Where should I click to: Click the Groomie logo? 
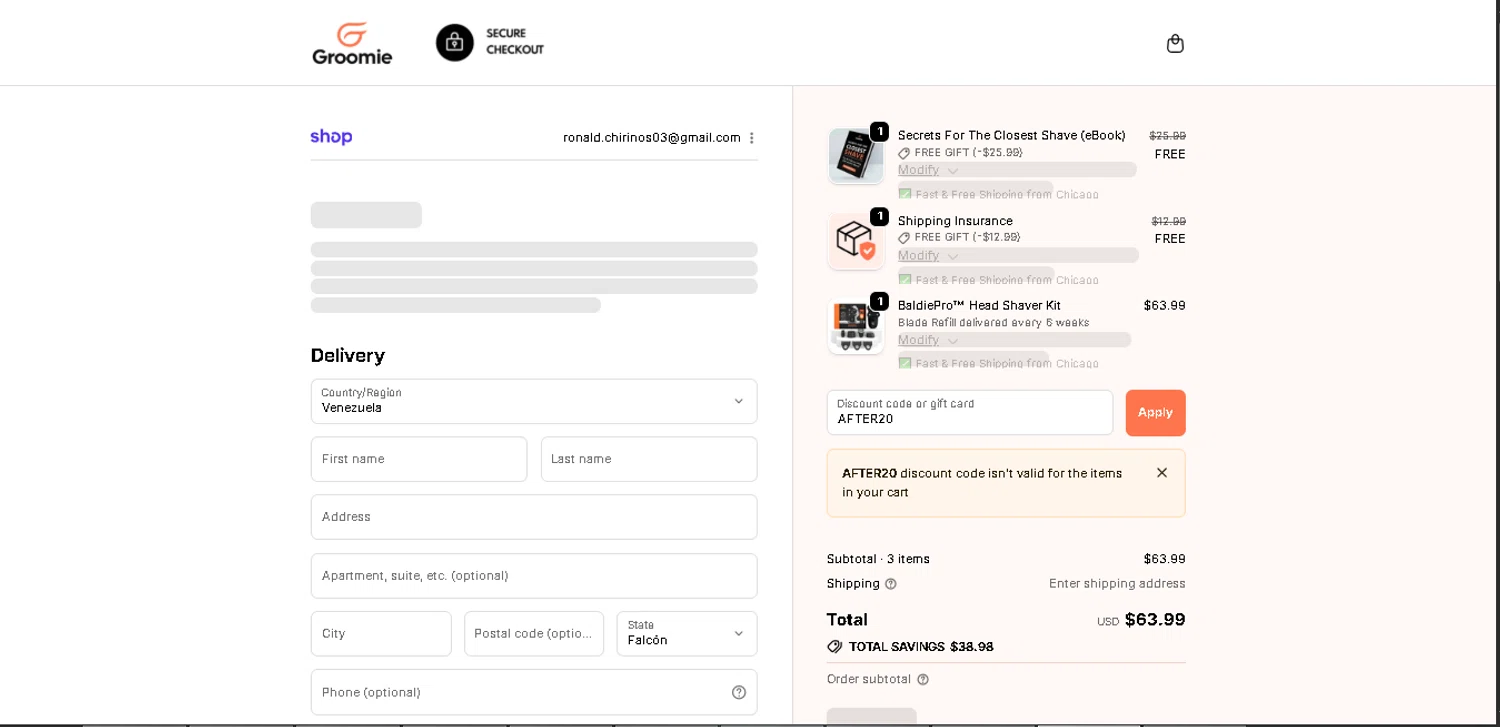[352, 43]
